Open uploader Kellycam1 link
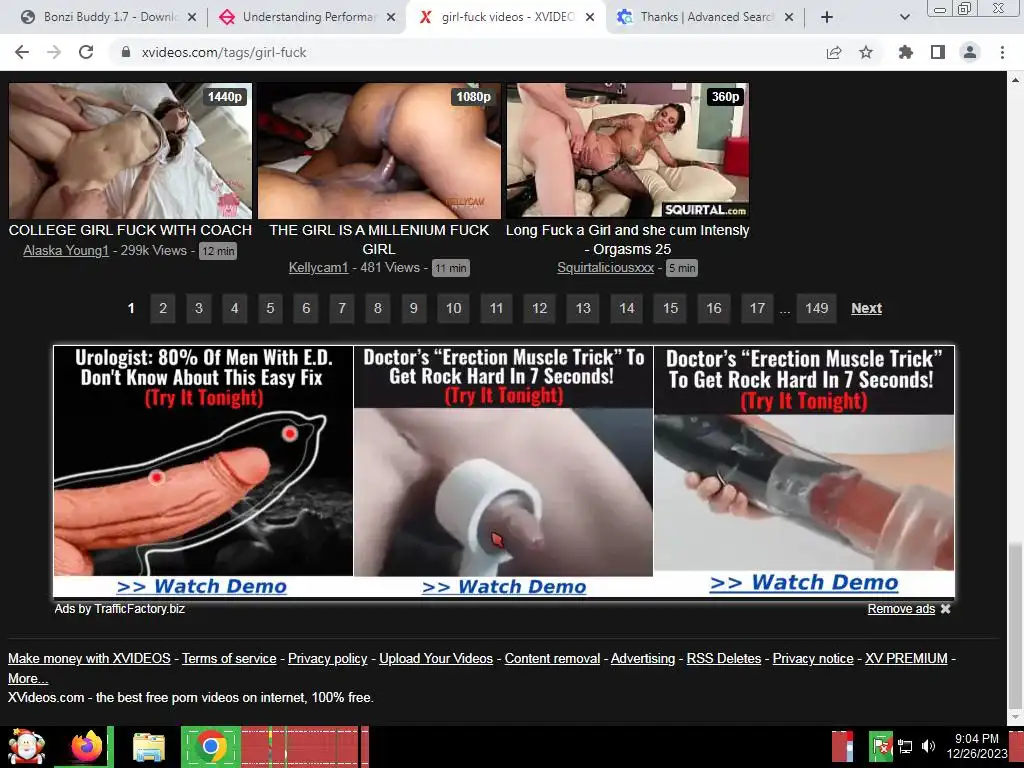The height and width of the screenshot is (768, 1024). pyautogui.click(x=318, y=268)
